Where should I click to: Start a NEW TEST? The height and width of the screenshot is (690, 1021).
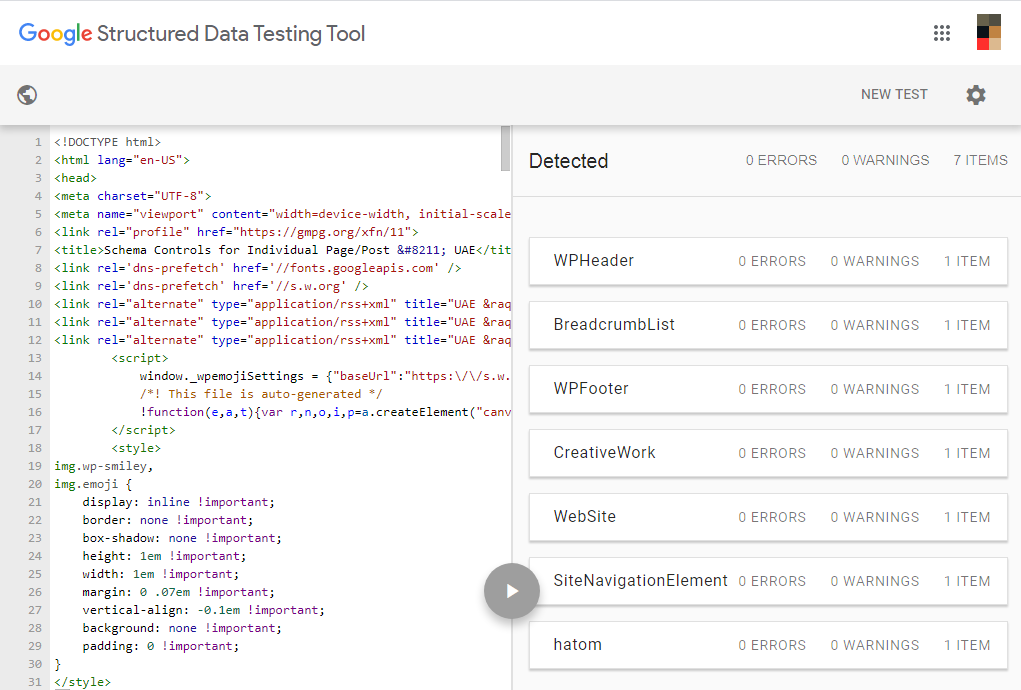pos(894,95)
